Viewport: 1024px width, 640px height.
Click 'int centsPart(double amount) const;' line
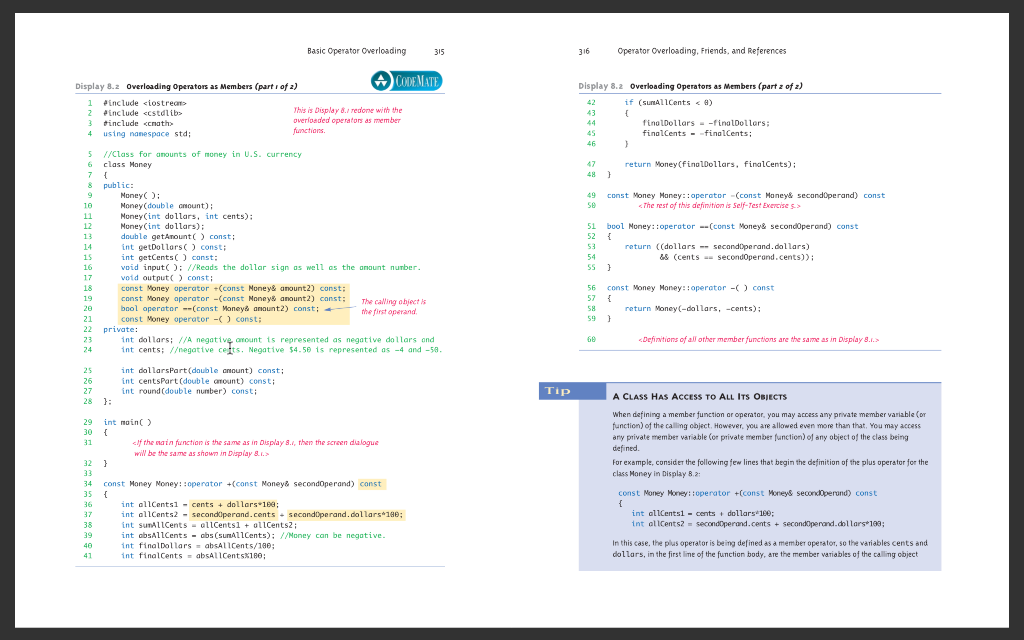coord(198,381)
